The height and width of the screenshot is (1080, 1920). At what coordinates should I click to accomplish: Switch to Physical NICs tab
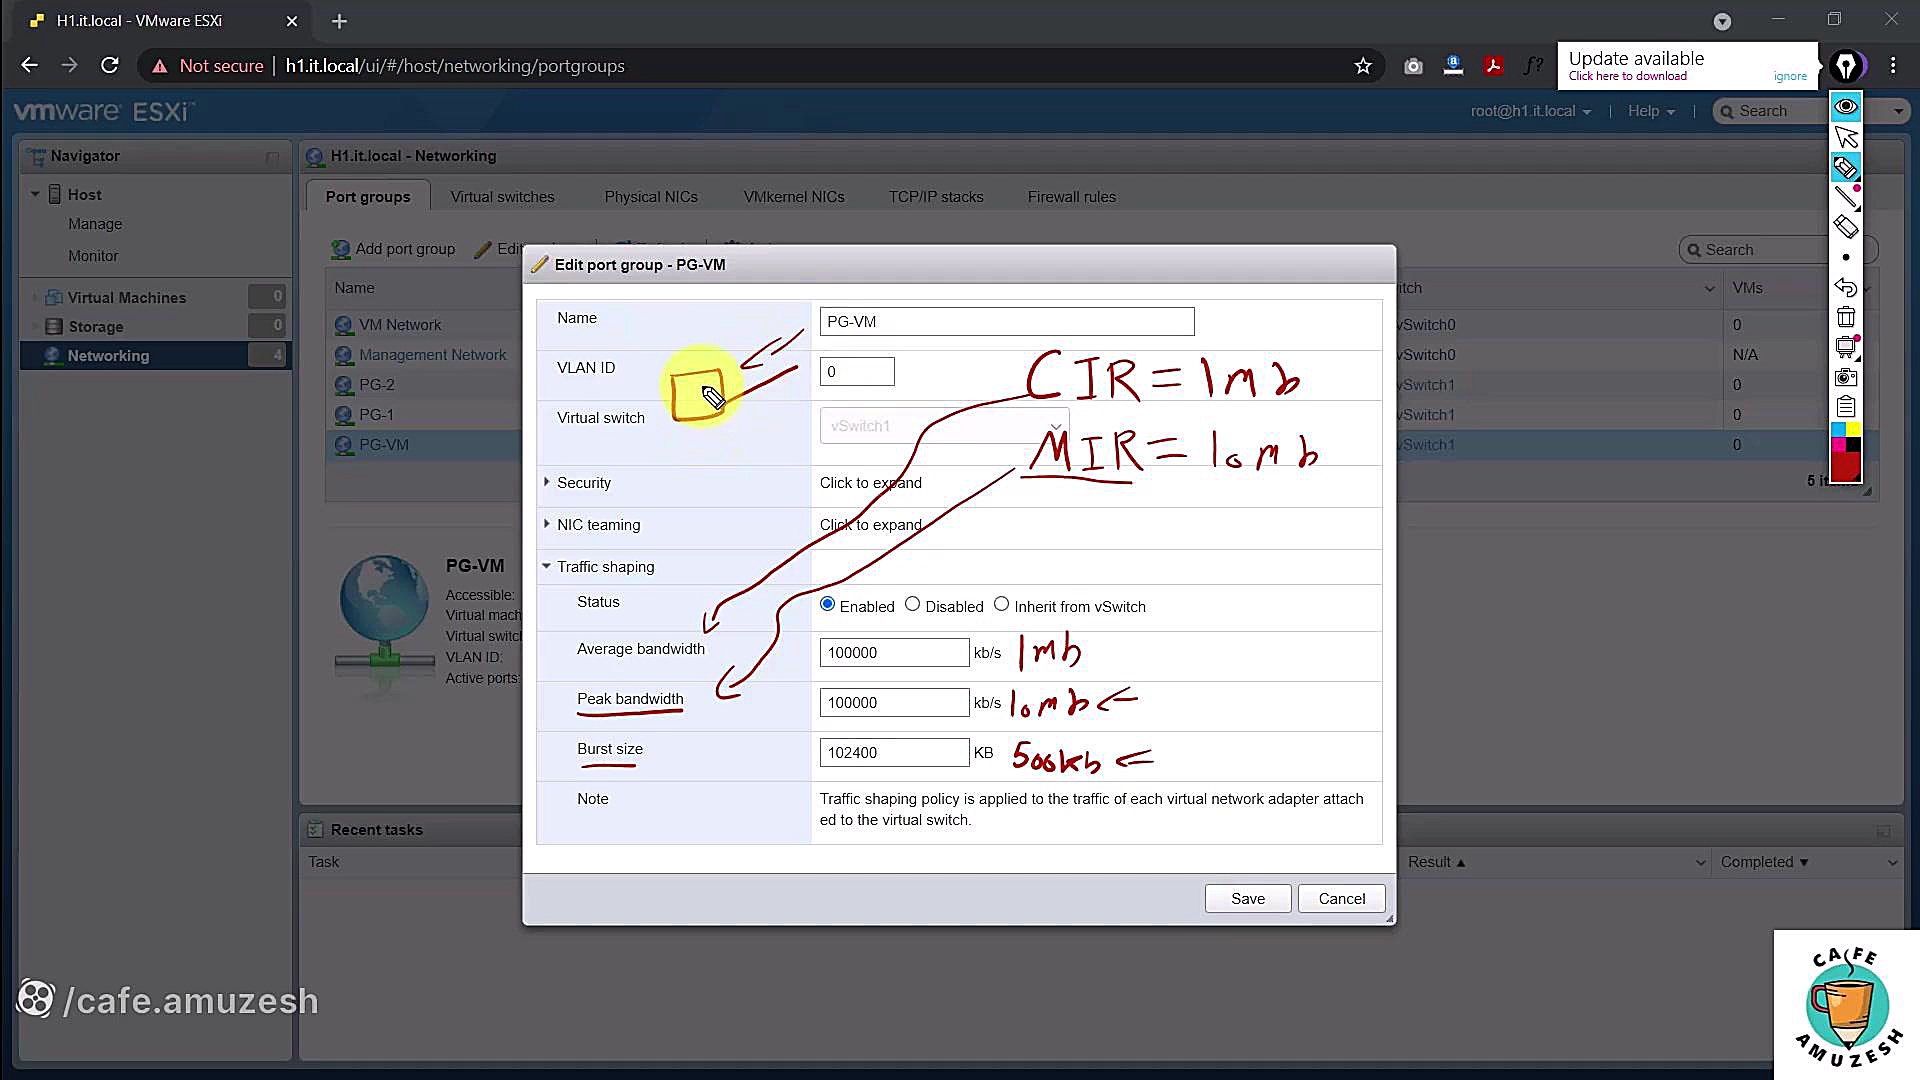pos(651,197)
